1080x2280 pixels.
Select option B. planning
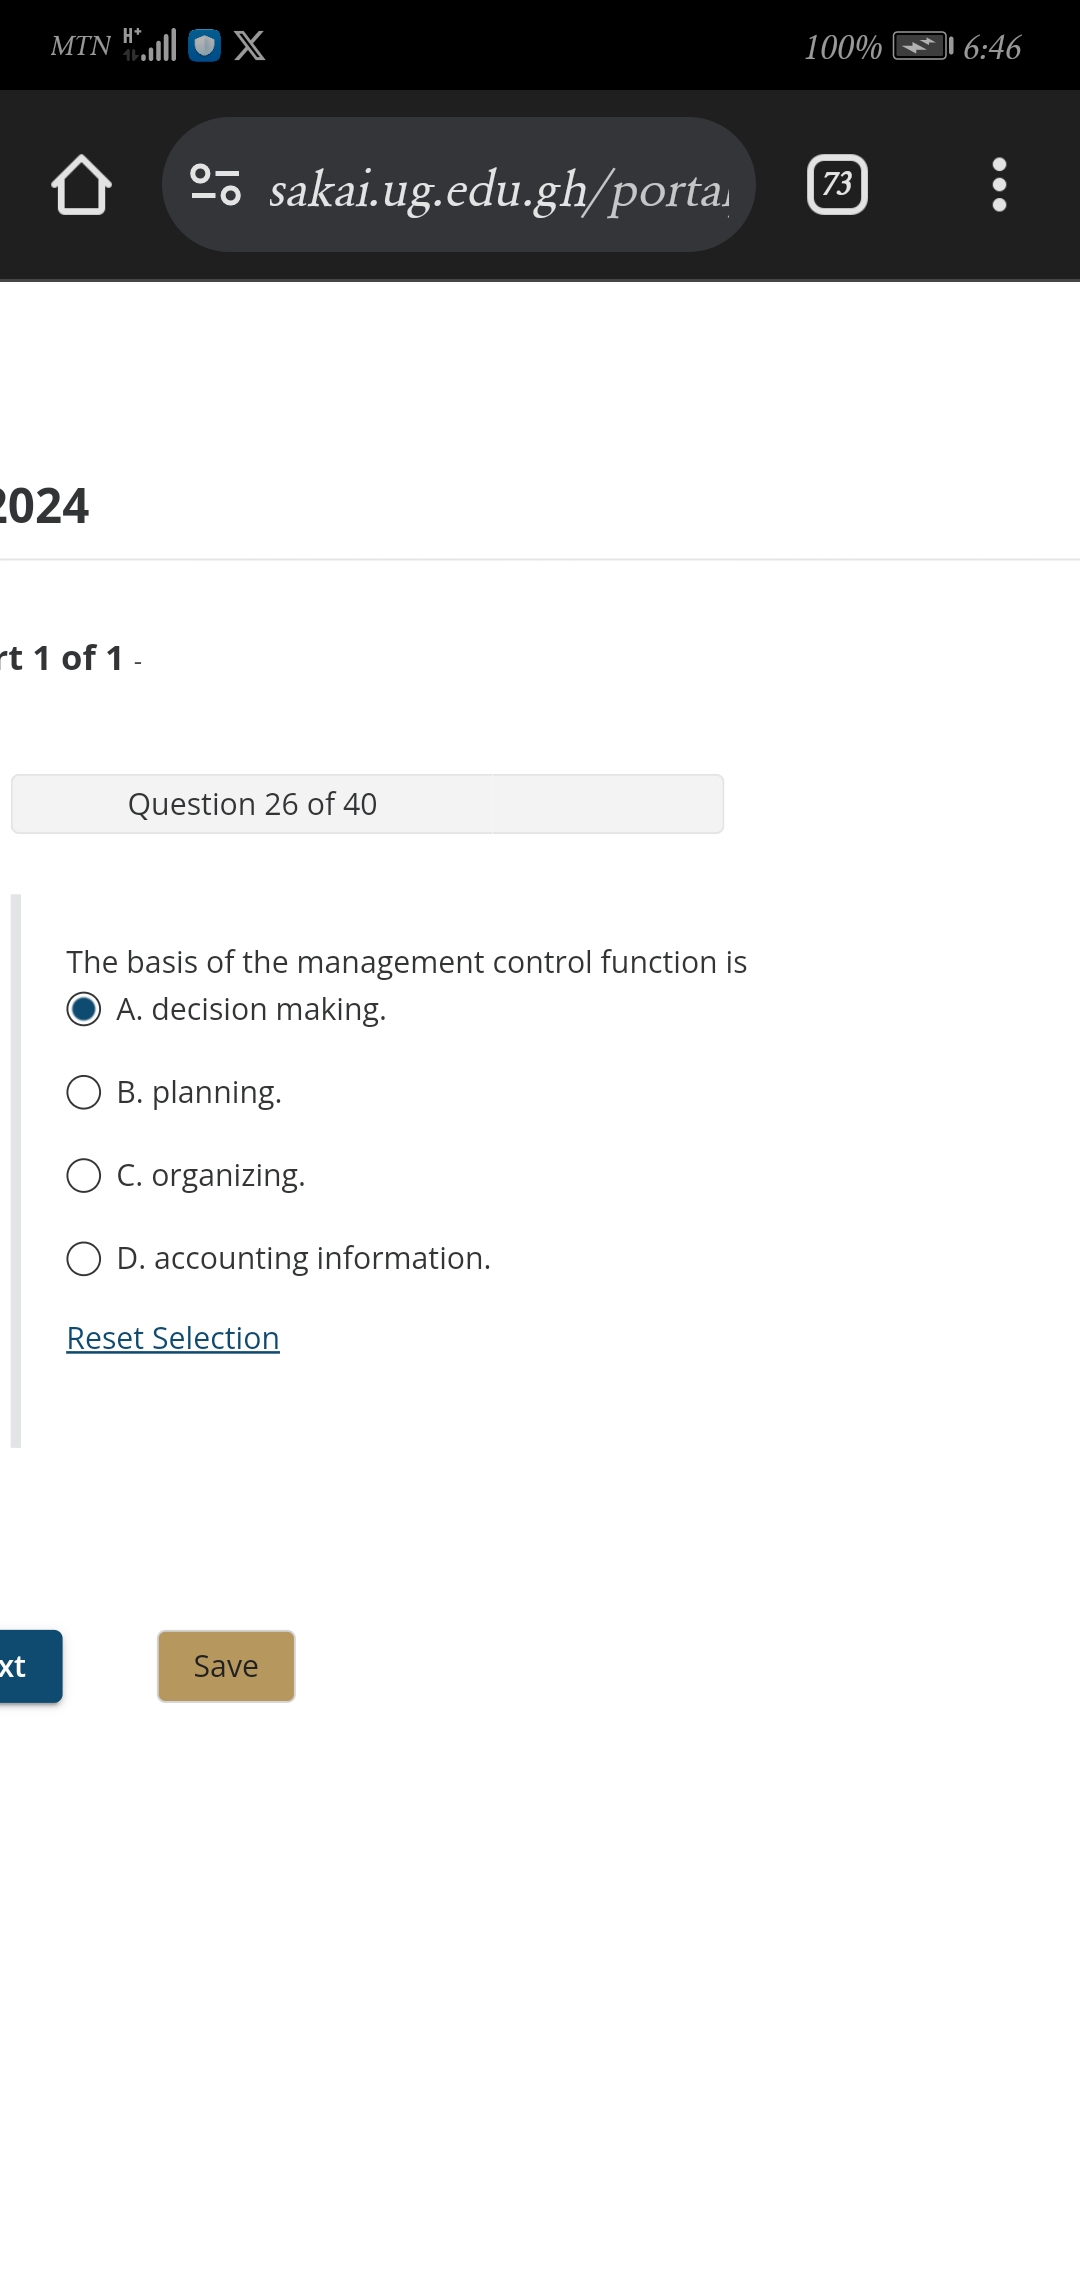pyautogui.click(x=84, y=1091)
